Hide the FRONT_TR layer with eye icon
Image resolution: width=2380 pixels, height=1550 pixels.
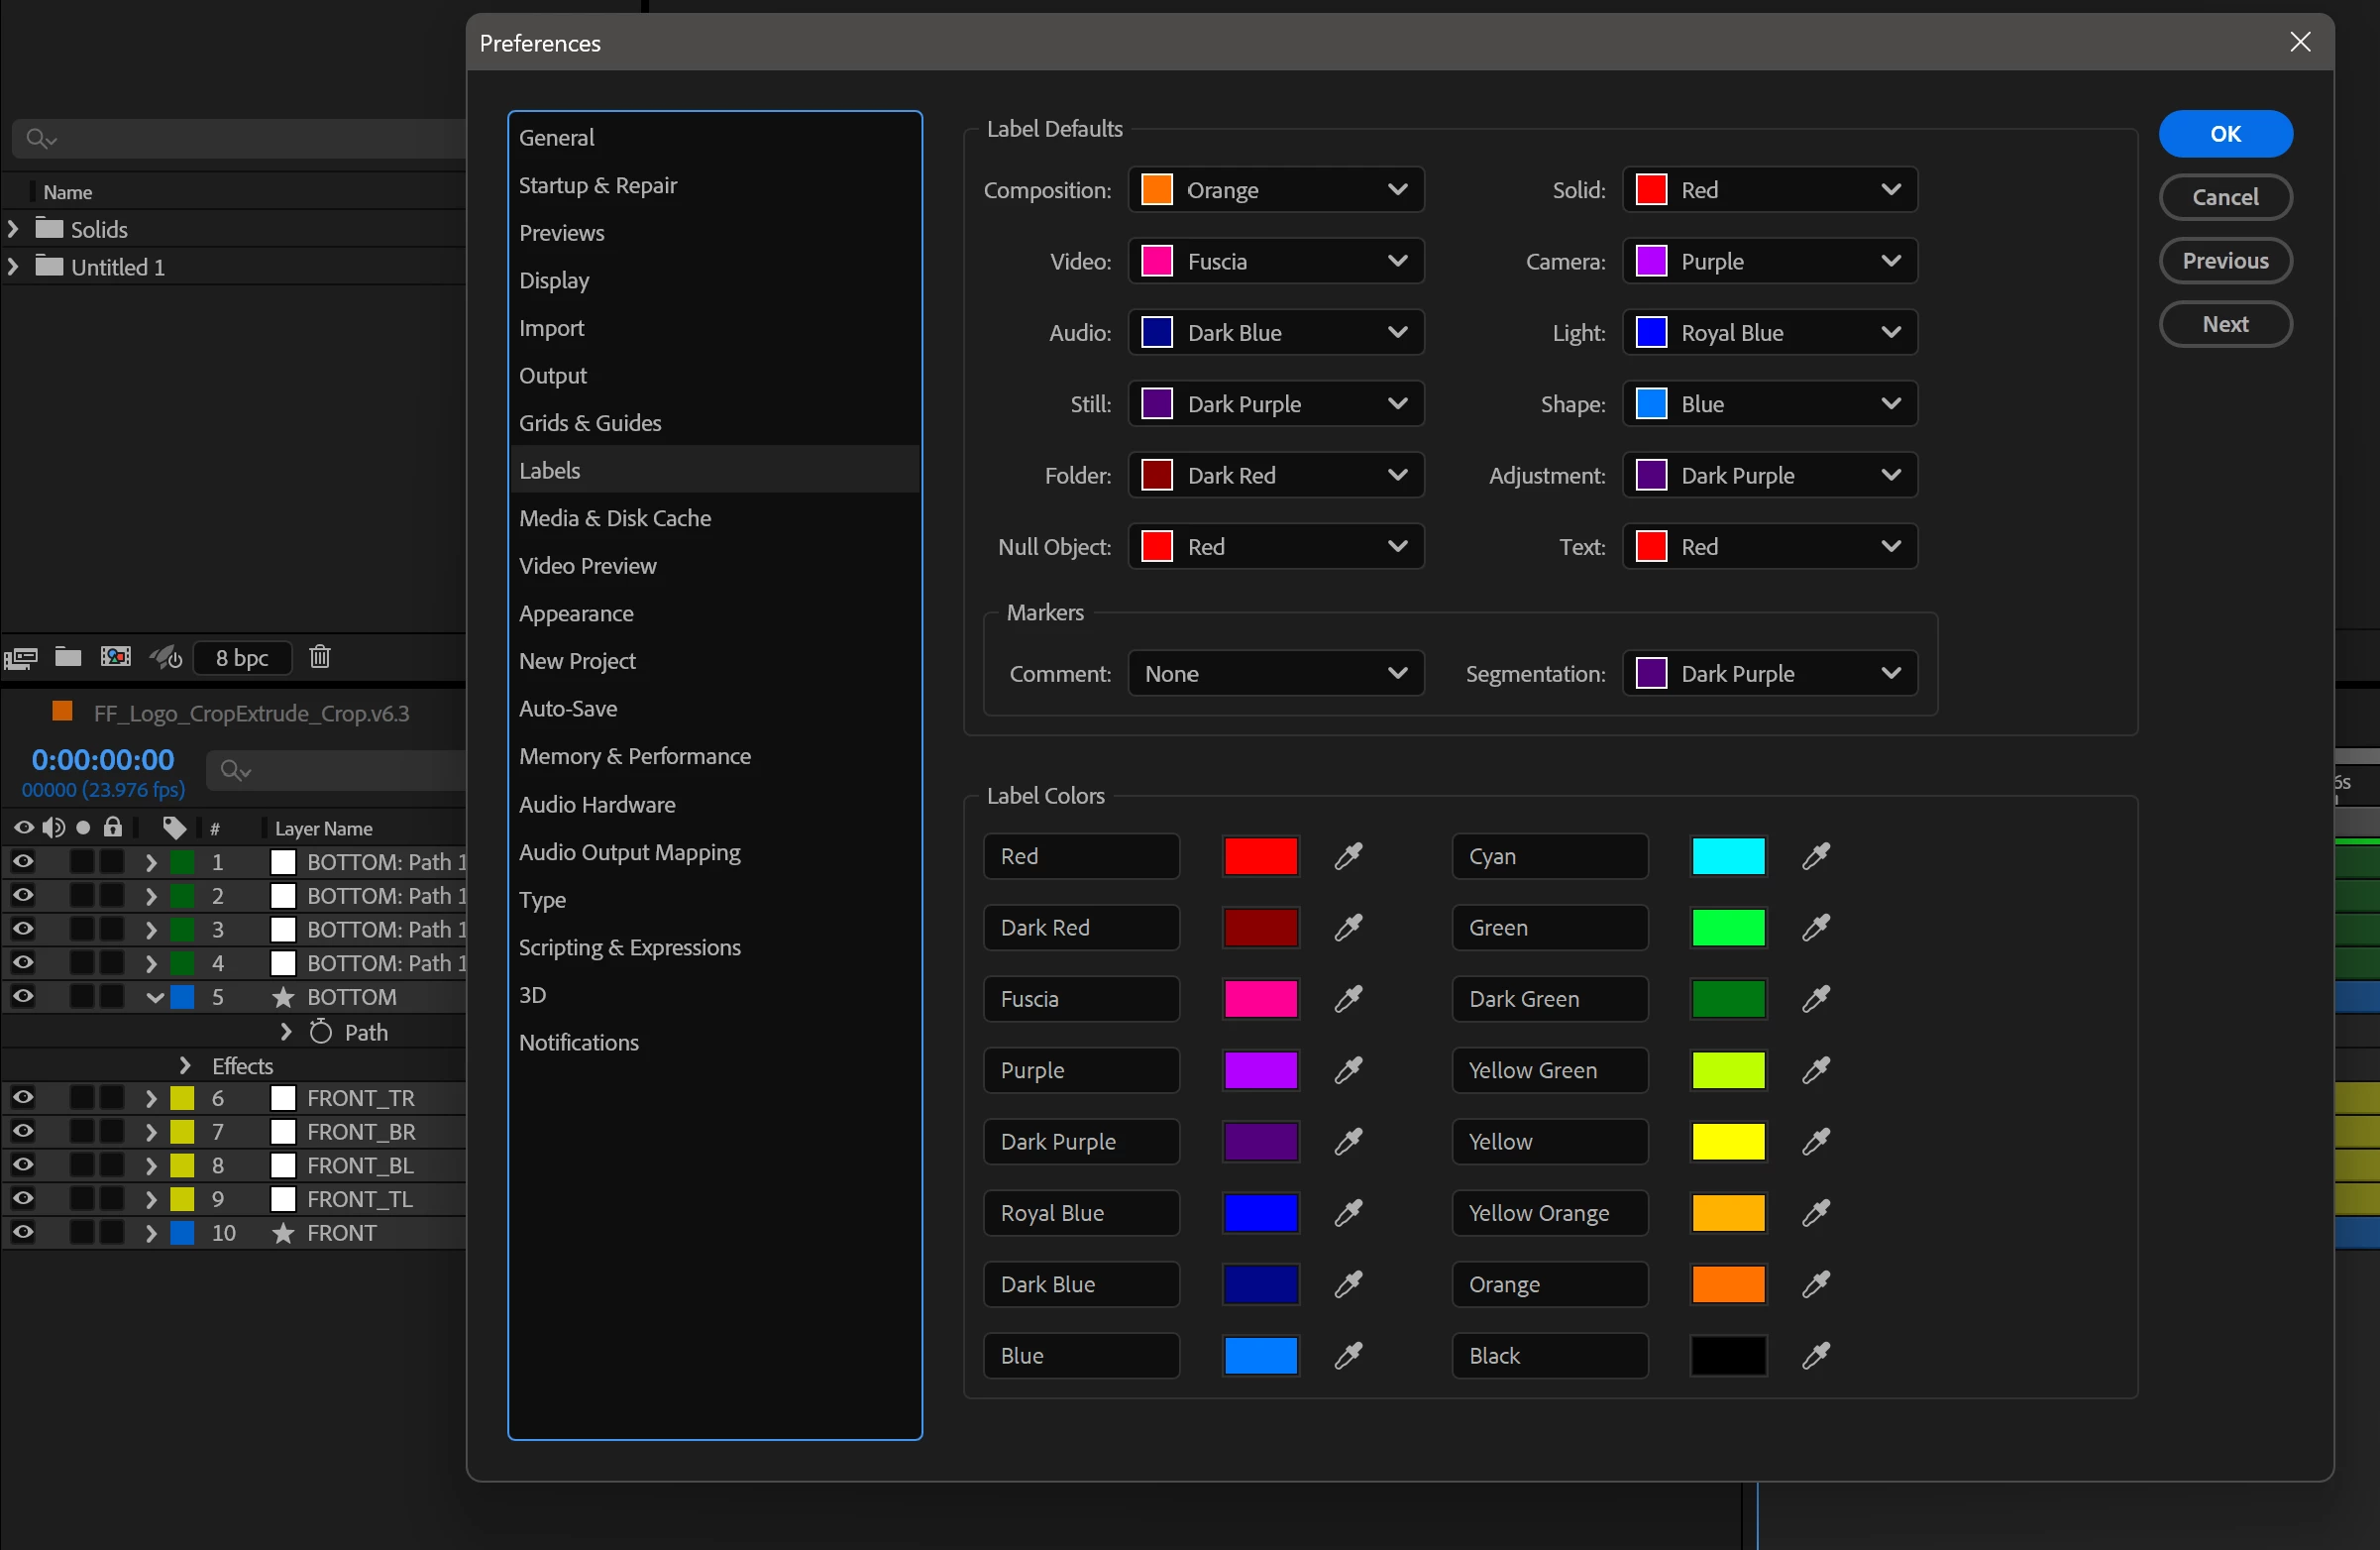click(23, 1098)
